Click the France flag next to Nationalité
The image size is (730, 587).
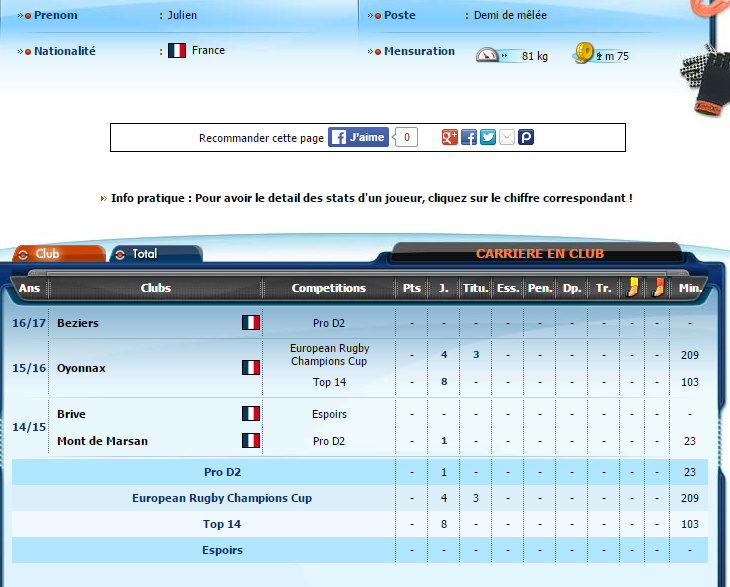pos(177,50)
